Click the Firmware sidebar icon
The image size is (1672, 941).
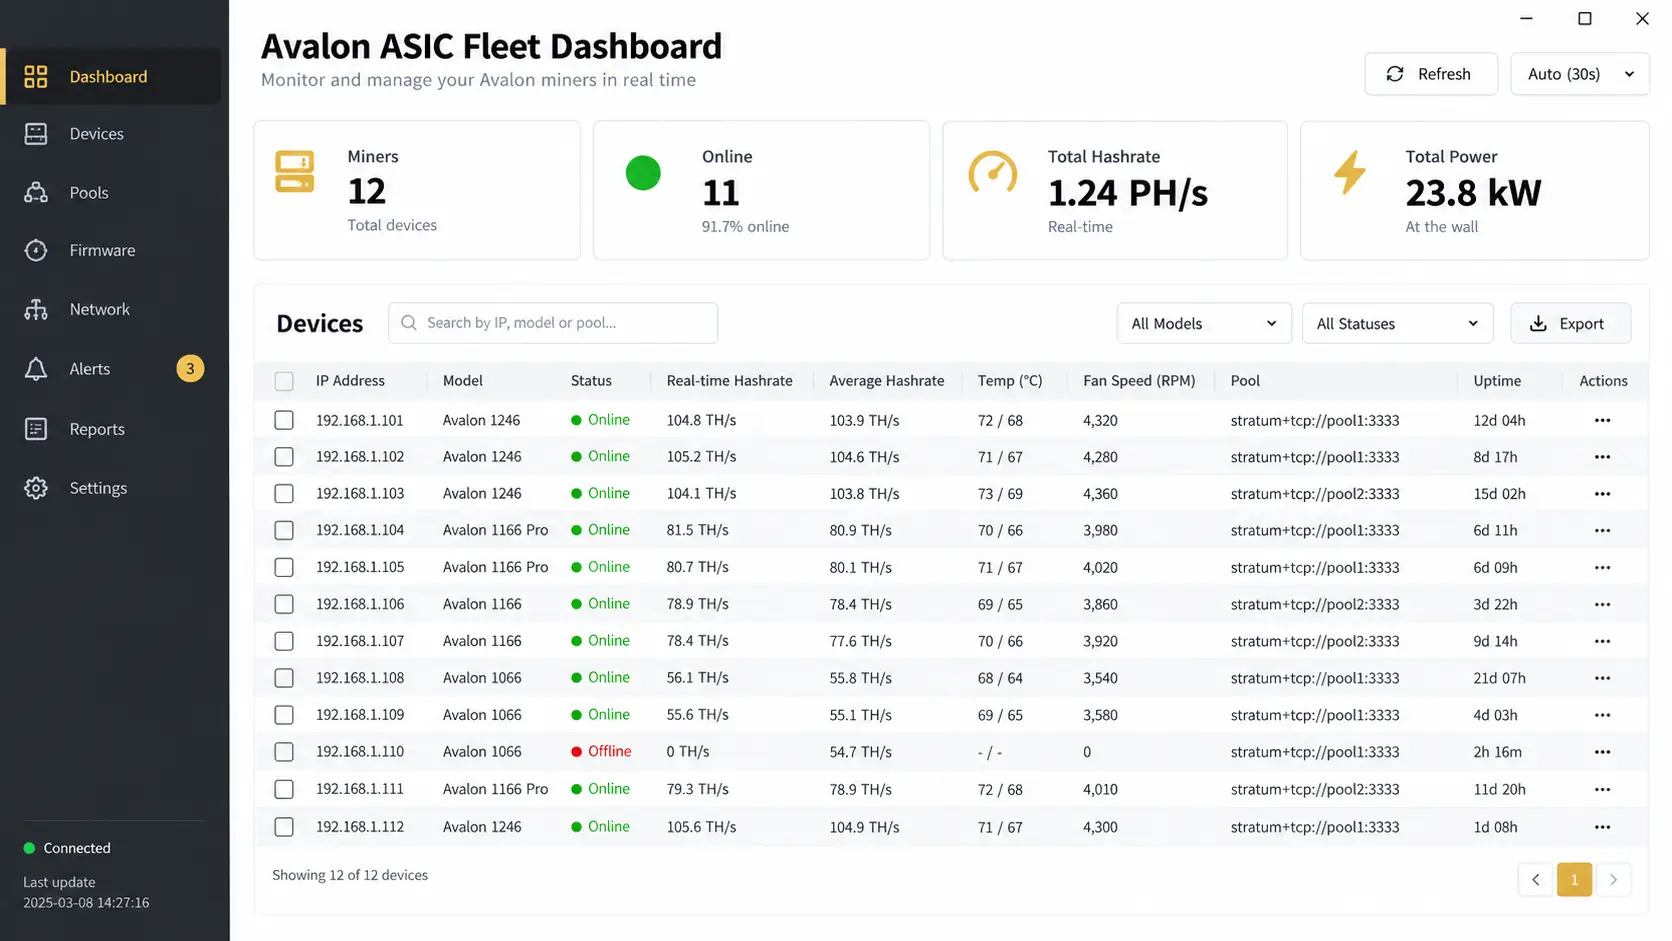pyautogui.click(x=36, y=250)
